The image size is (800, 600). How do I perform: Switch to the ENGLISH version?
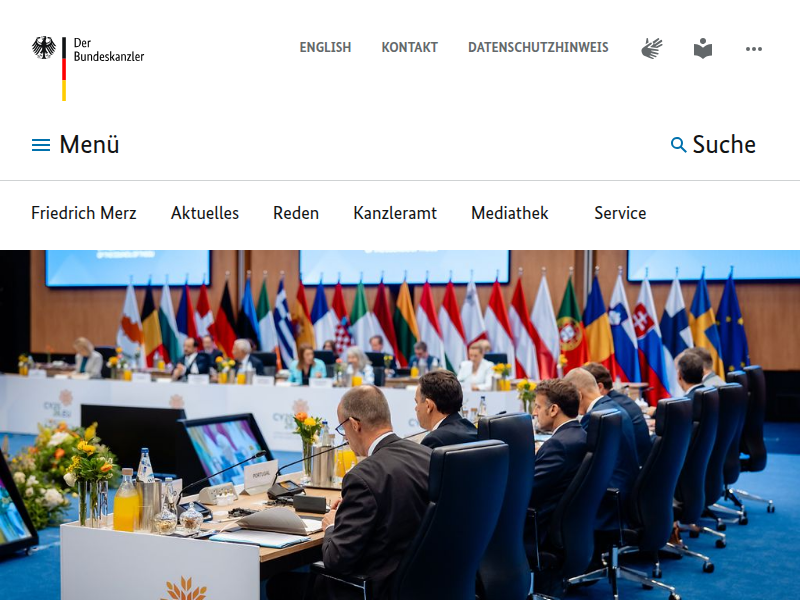coord(325,47)
